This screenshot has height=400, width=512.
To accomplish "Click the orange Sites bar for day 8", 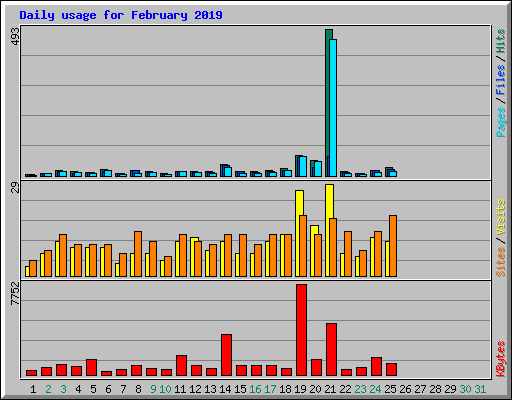I will [x=138, y=254].
